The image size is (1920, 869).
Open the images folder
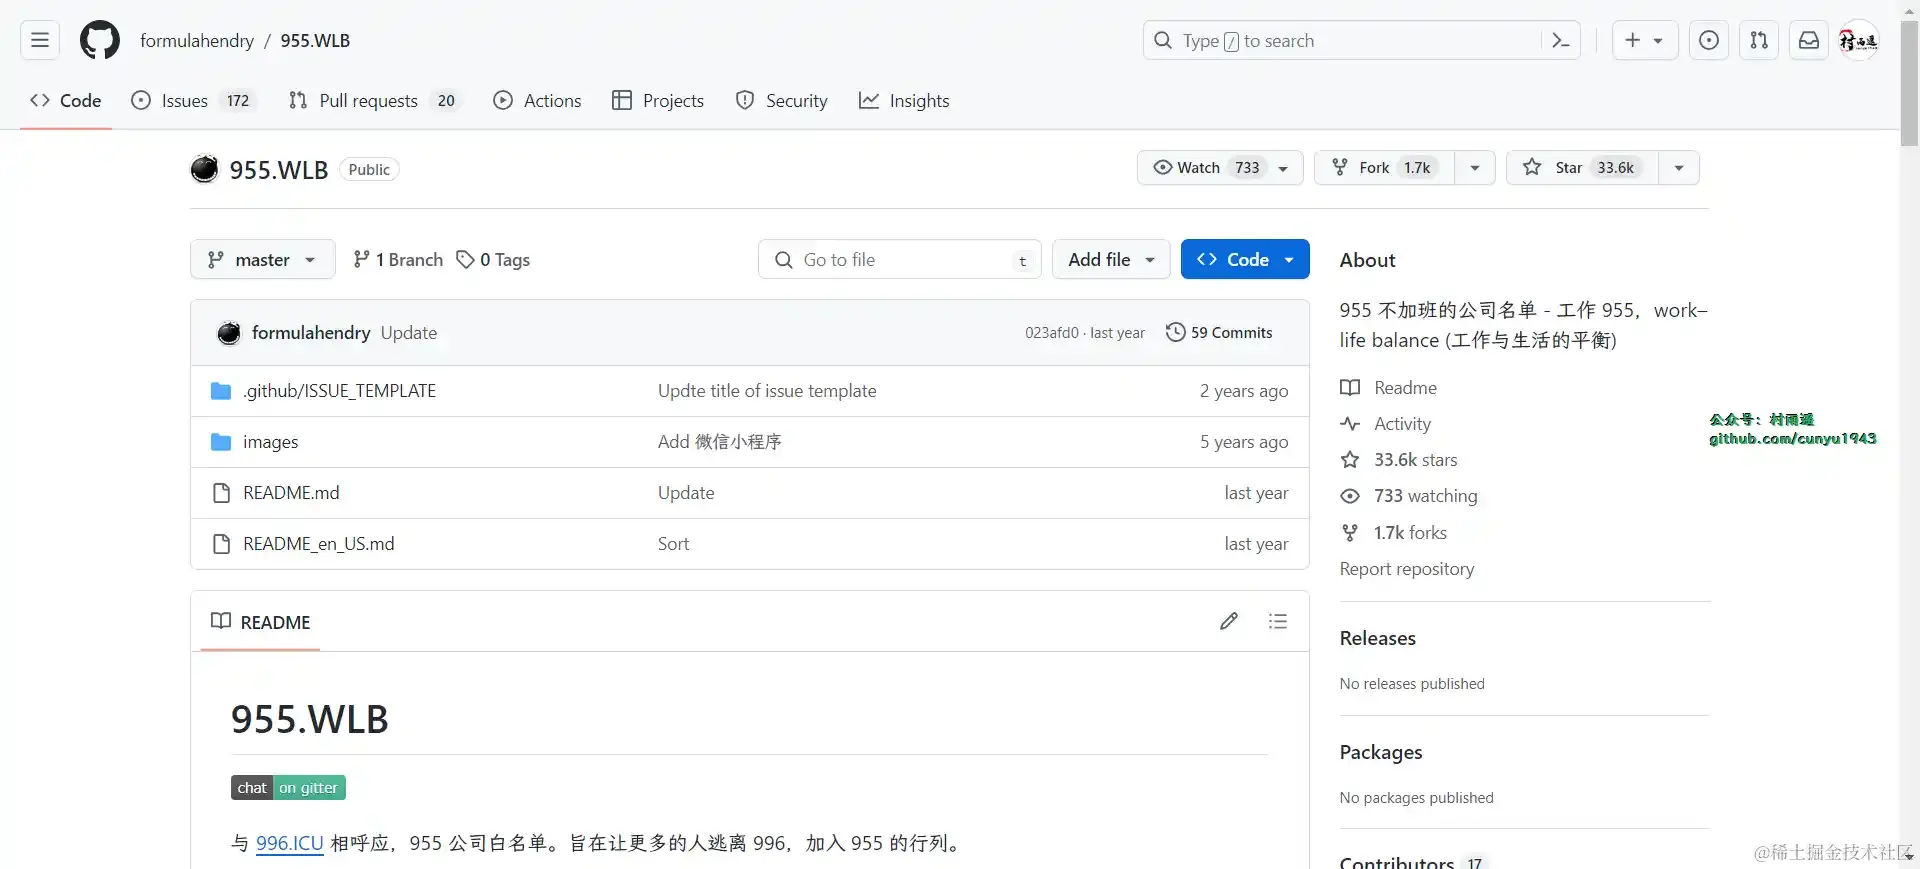click(x=270, y=442)
